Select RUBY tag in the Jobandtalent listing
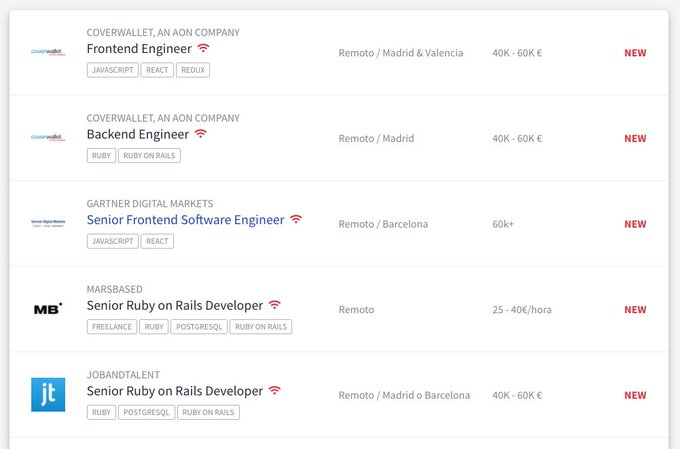The image size is (680, 449). tap(101, 412)
